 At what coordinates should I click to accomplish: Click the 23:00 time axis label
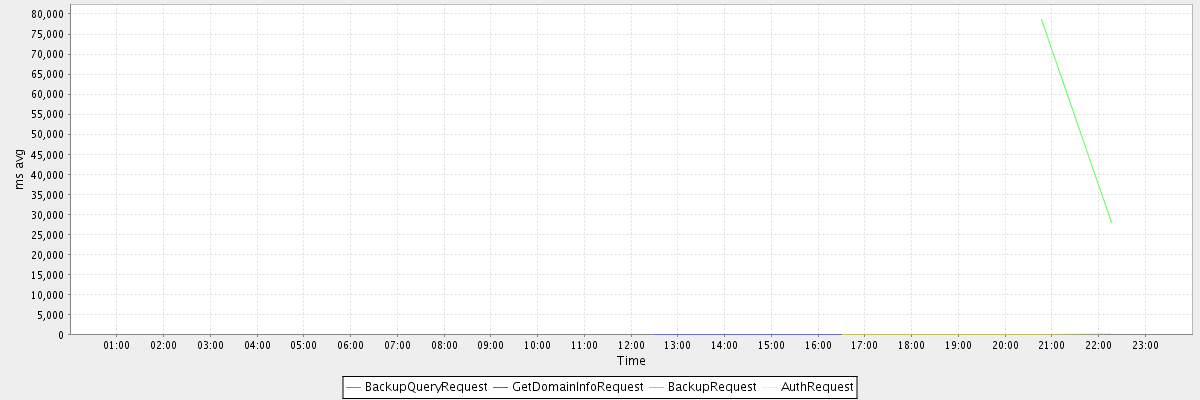point(1145,345)
